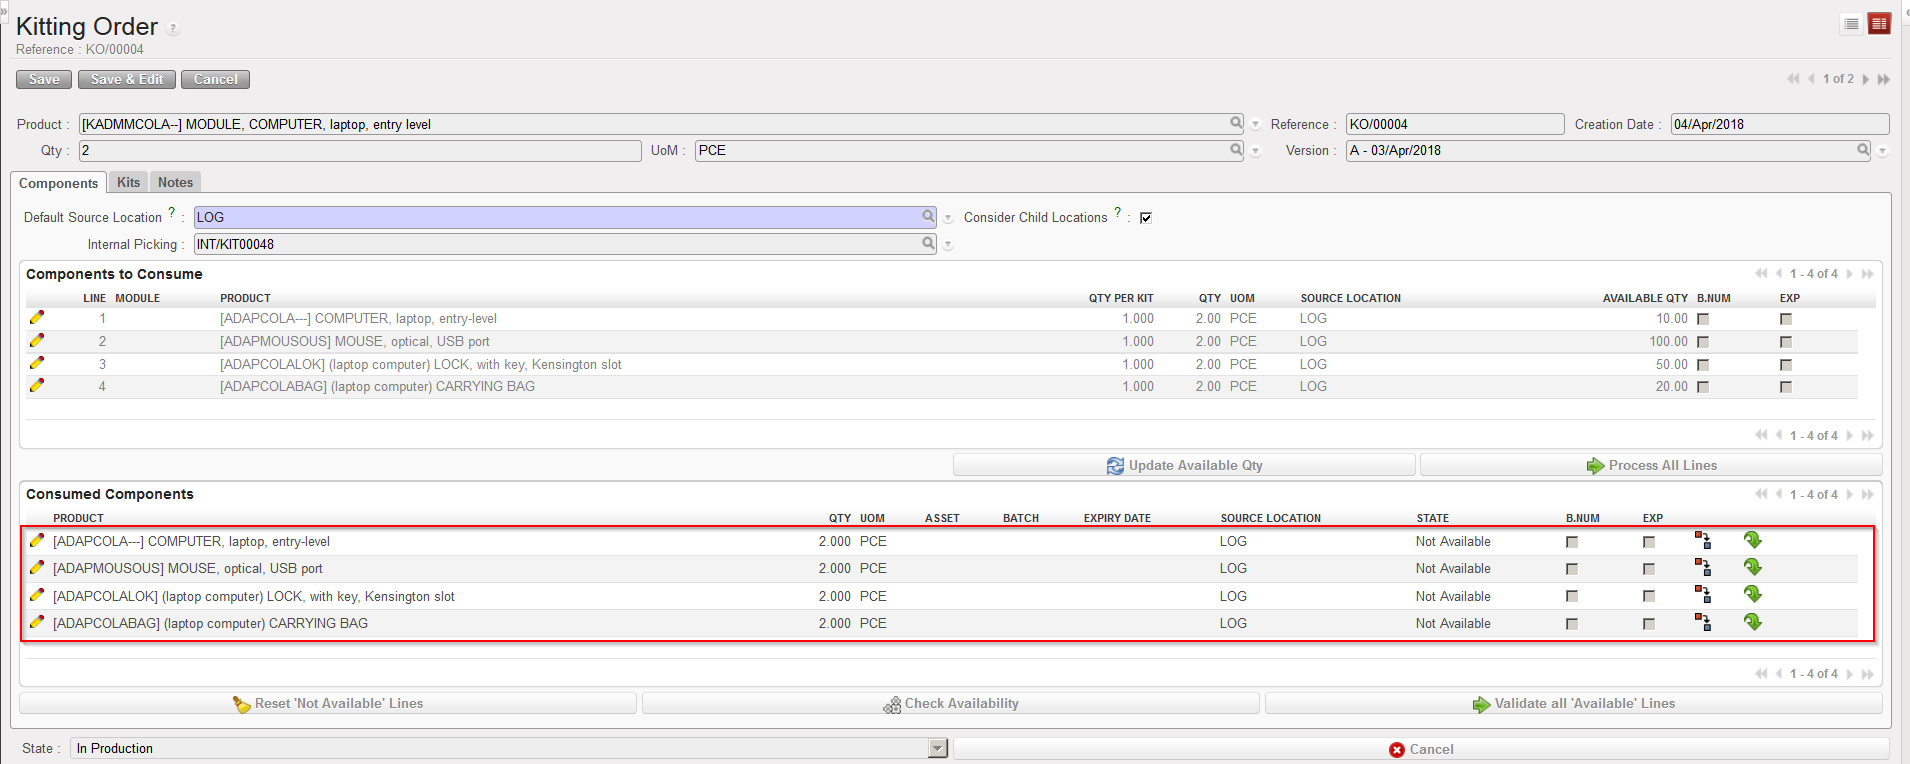Edit the MOUSE optical consumed component row
This screenshot has width=1910, height=764.
click(37, 568)
